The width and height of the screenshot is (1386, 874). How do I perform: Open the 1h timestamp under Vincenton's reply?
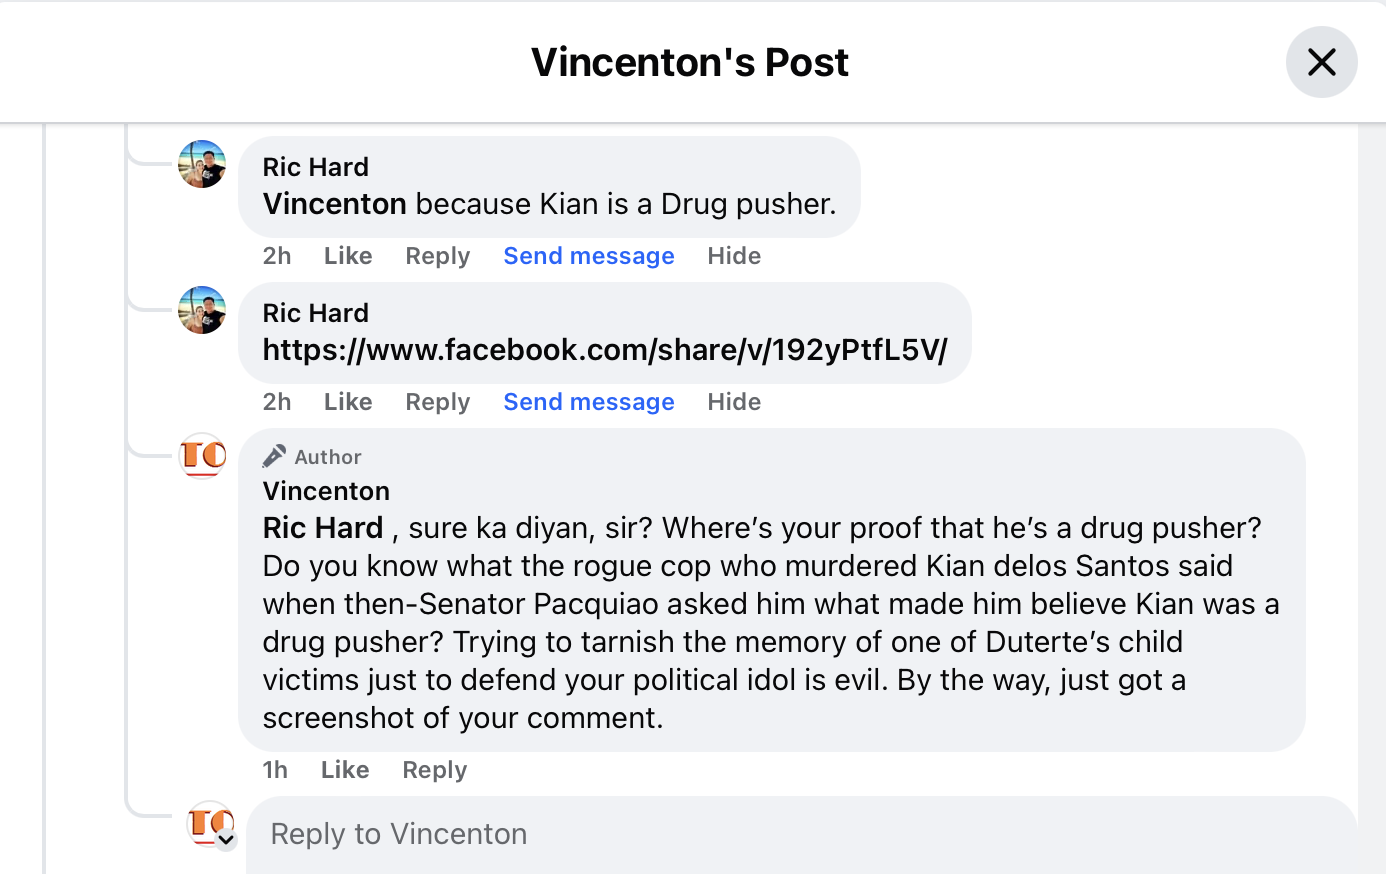point(275,770)
